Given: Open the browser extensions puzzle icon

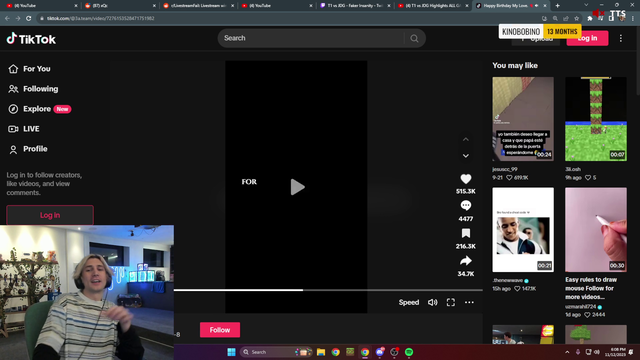Looking at the screenshot, I should [589, 18].
